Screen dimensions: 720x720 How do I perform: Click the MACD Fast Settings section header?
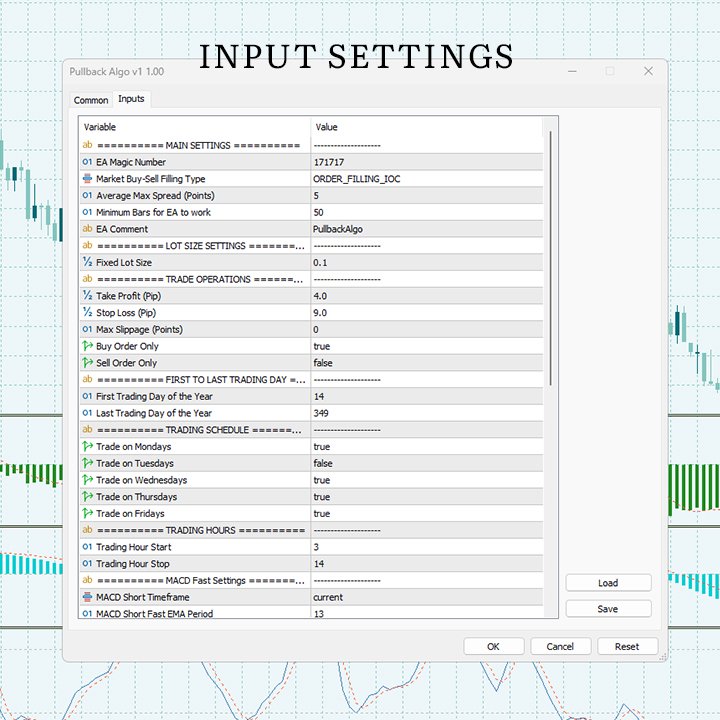[311, 580]
